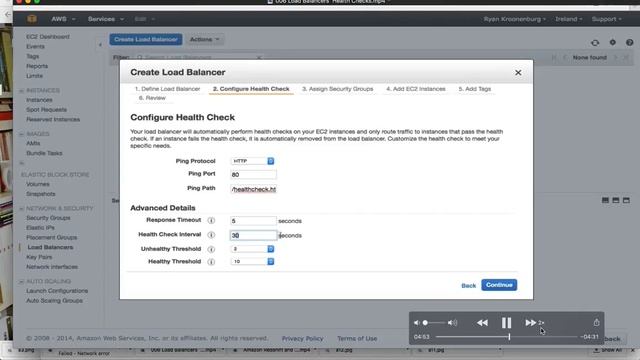Click the Ping Path field
The image size is (640, 360).
(253, 189)
